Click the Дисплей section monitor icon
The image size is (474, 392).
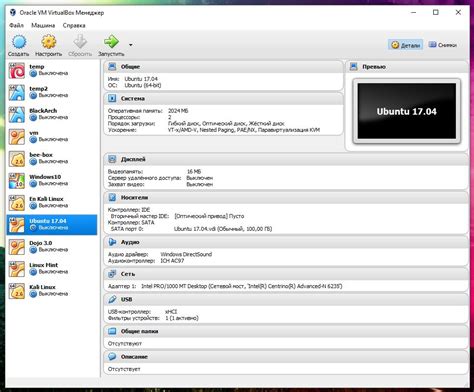pyautogui.click(x=112, y=159)
